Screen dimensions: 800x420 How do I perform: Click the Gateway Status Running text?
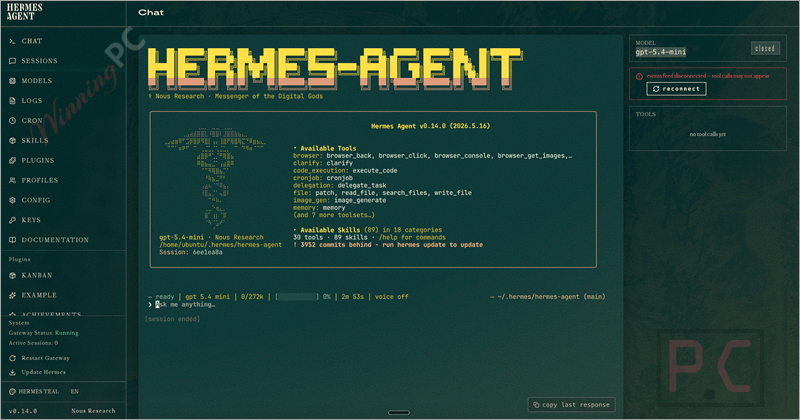43,333
